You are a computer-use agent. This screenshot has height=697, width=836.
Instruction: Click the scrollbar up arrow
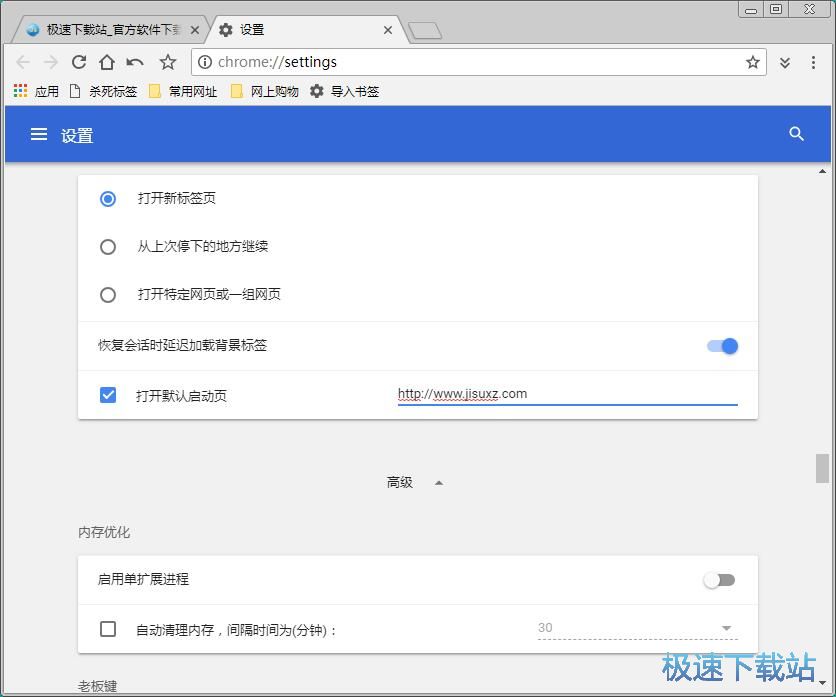[x=822, y=171]
